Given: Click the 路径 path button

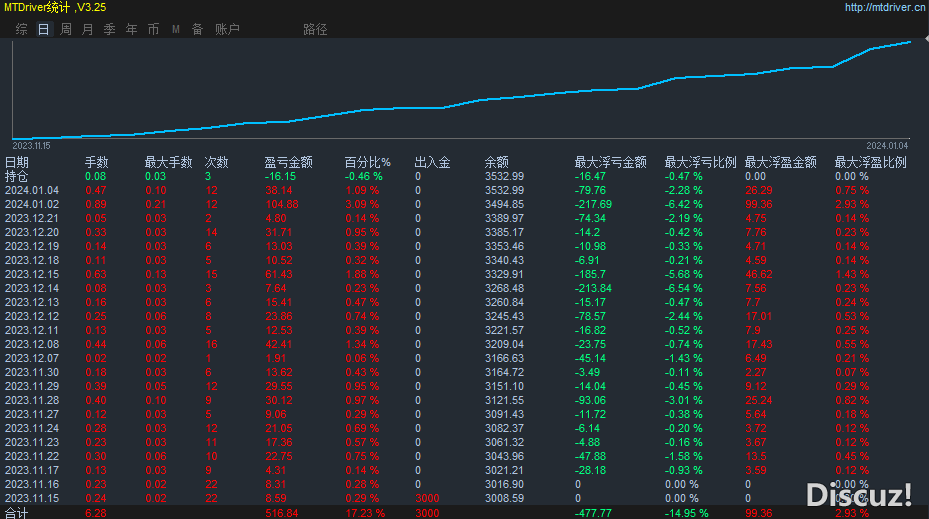Looking at the screenshot, I should (315, 29).
